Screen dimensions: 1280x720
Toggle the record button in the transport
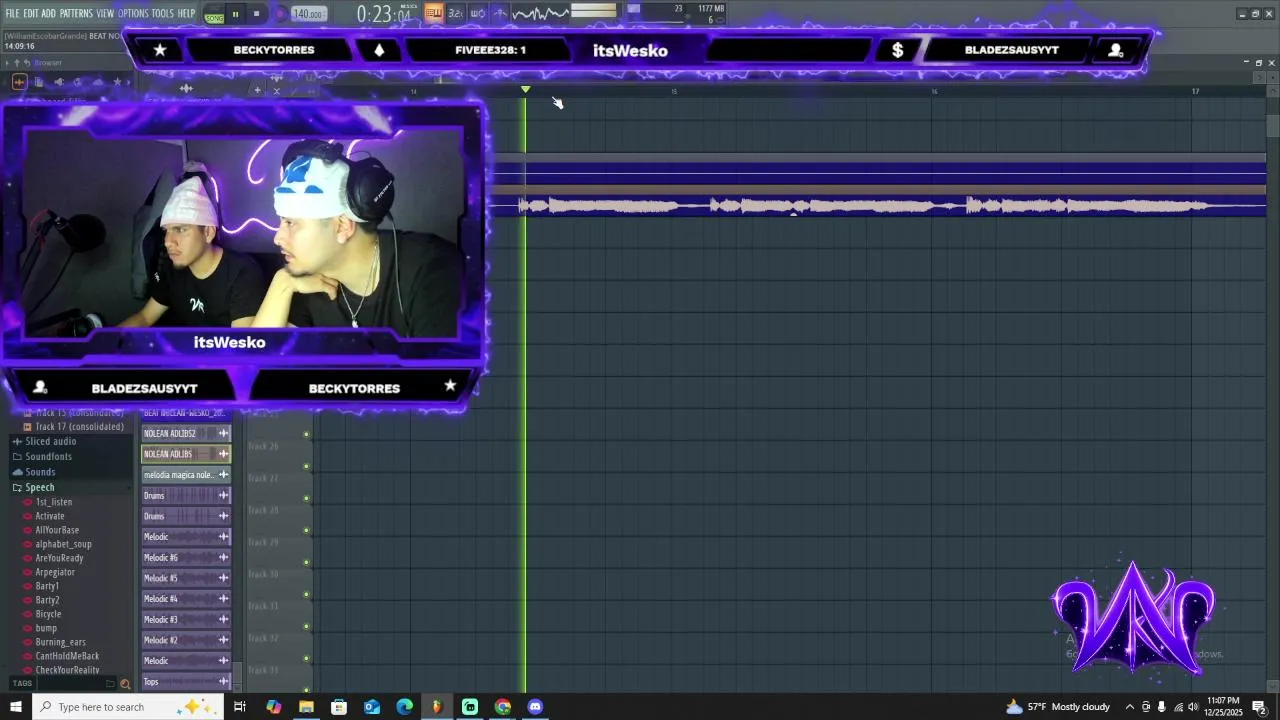281,14
